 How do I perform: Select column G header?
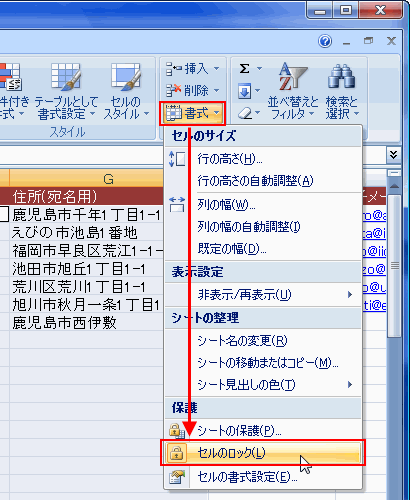pos(108,179)
